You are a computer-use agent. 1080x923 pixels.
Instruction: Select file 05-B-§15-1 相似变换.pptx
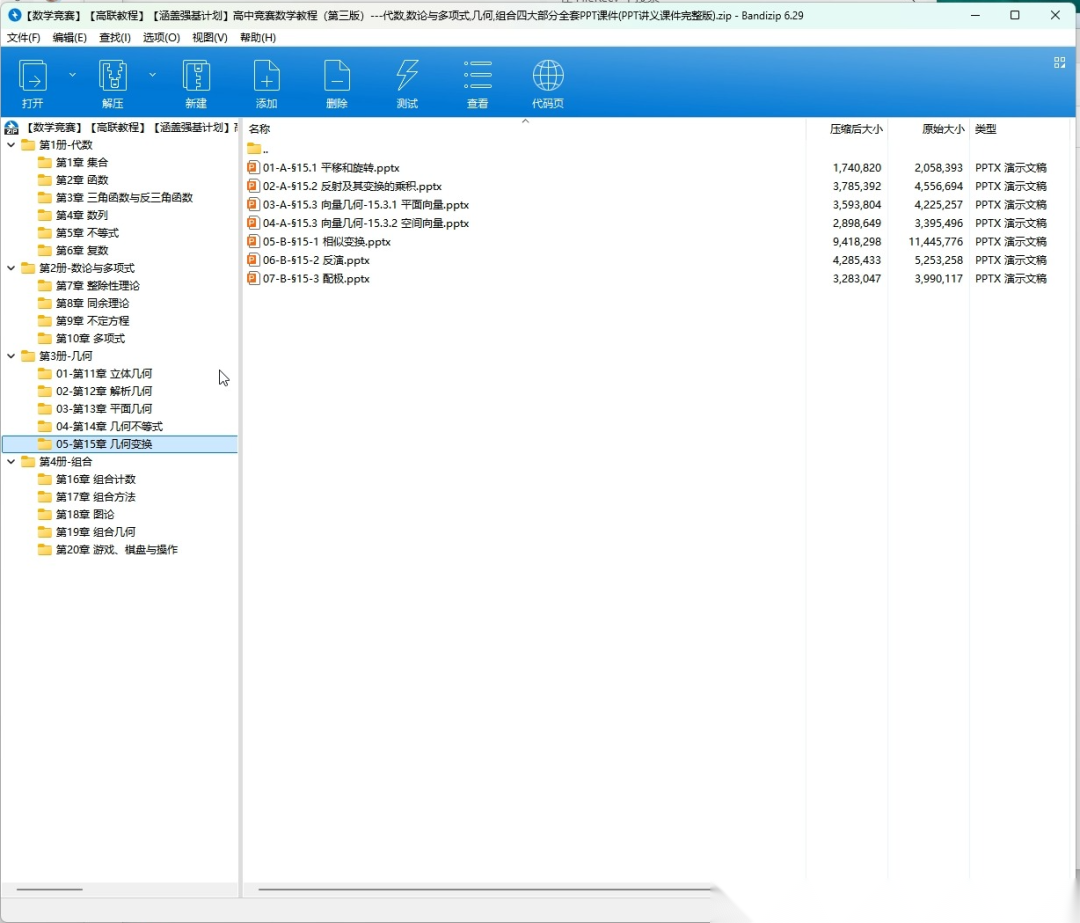click(x=326, y=242)
